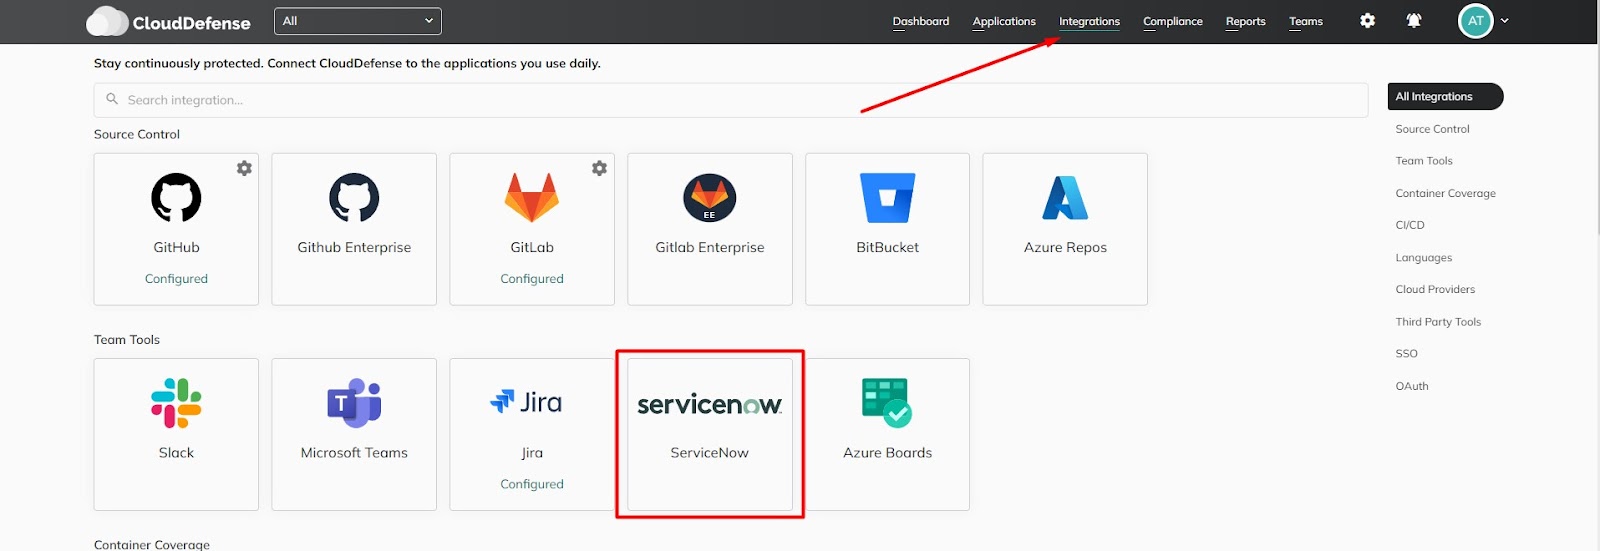Click the BitBucket bucket logo
1600x551 pixels.
coord(888,197)
